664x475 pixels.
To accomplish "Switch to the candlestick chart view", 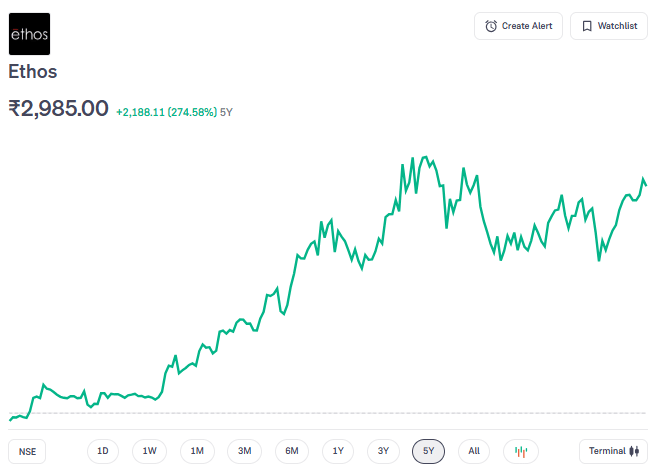I will [x=520, y=451].
